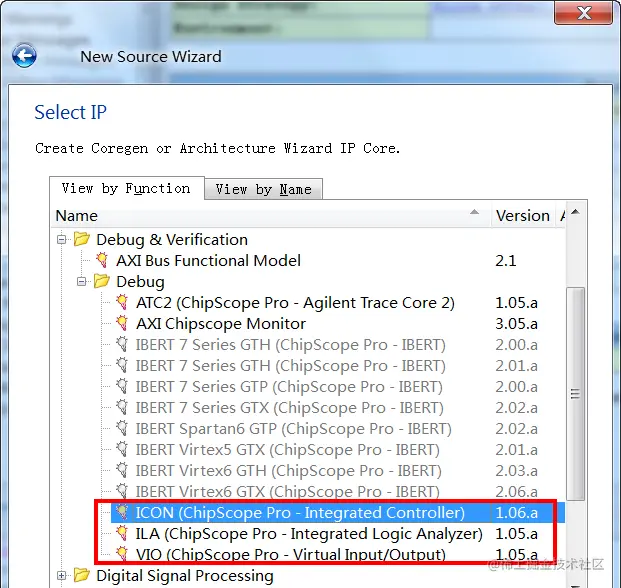This screenshot has height=588, width=621.
Task: Click the VIO core lightbulb icon
Action: click(122, 554)
